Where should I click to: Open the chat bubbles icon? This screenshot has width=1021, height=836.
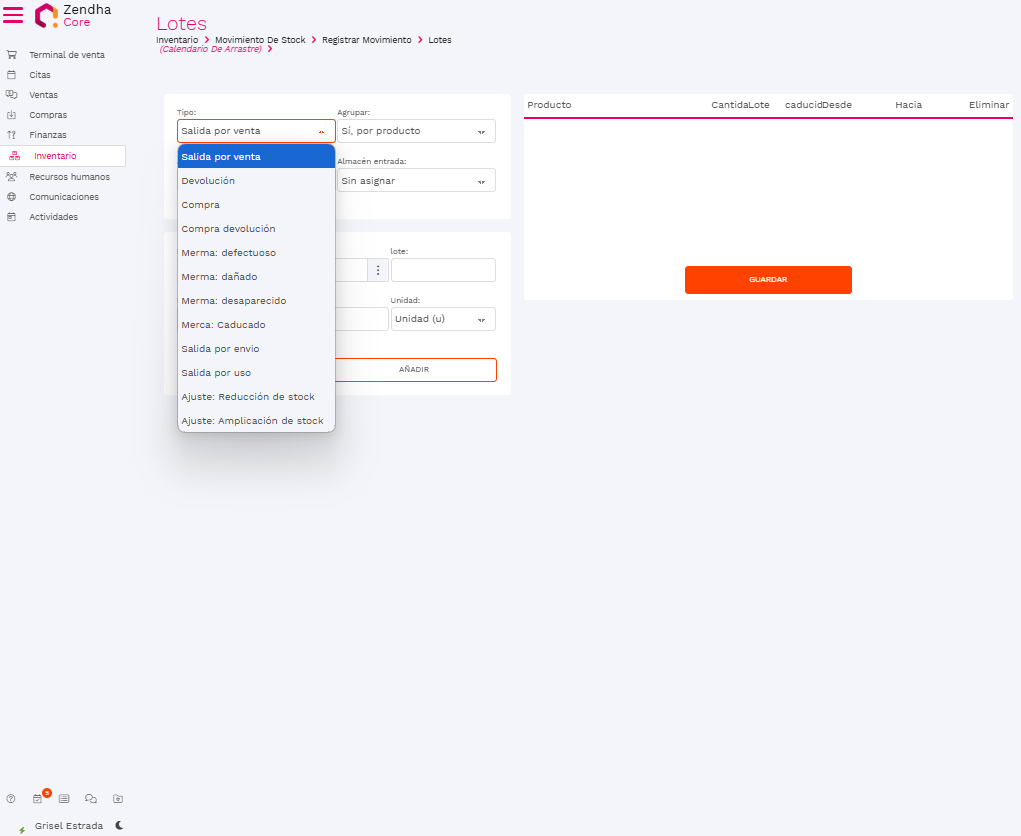coord(91,799)
